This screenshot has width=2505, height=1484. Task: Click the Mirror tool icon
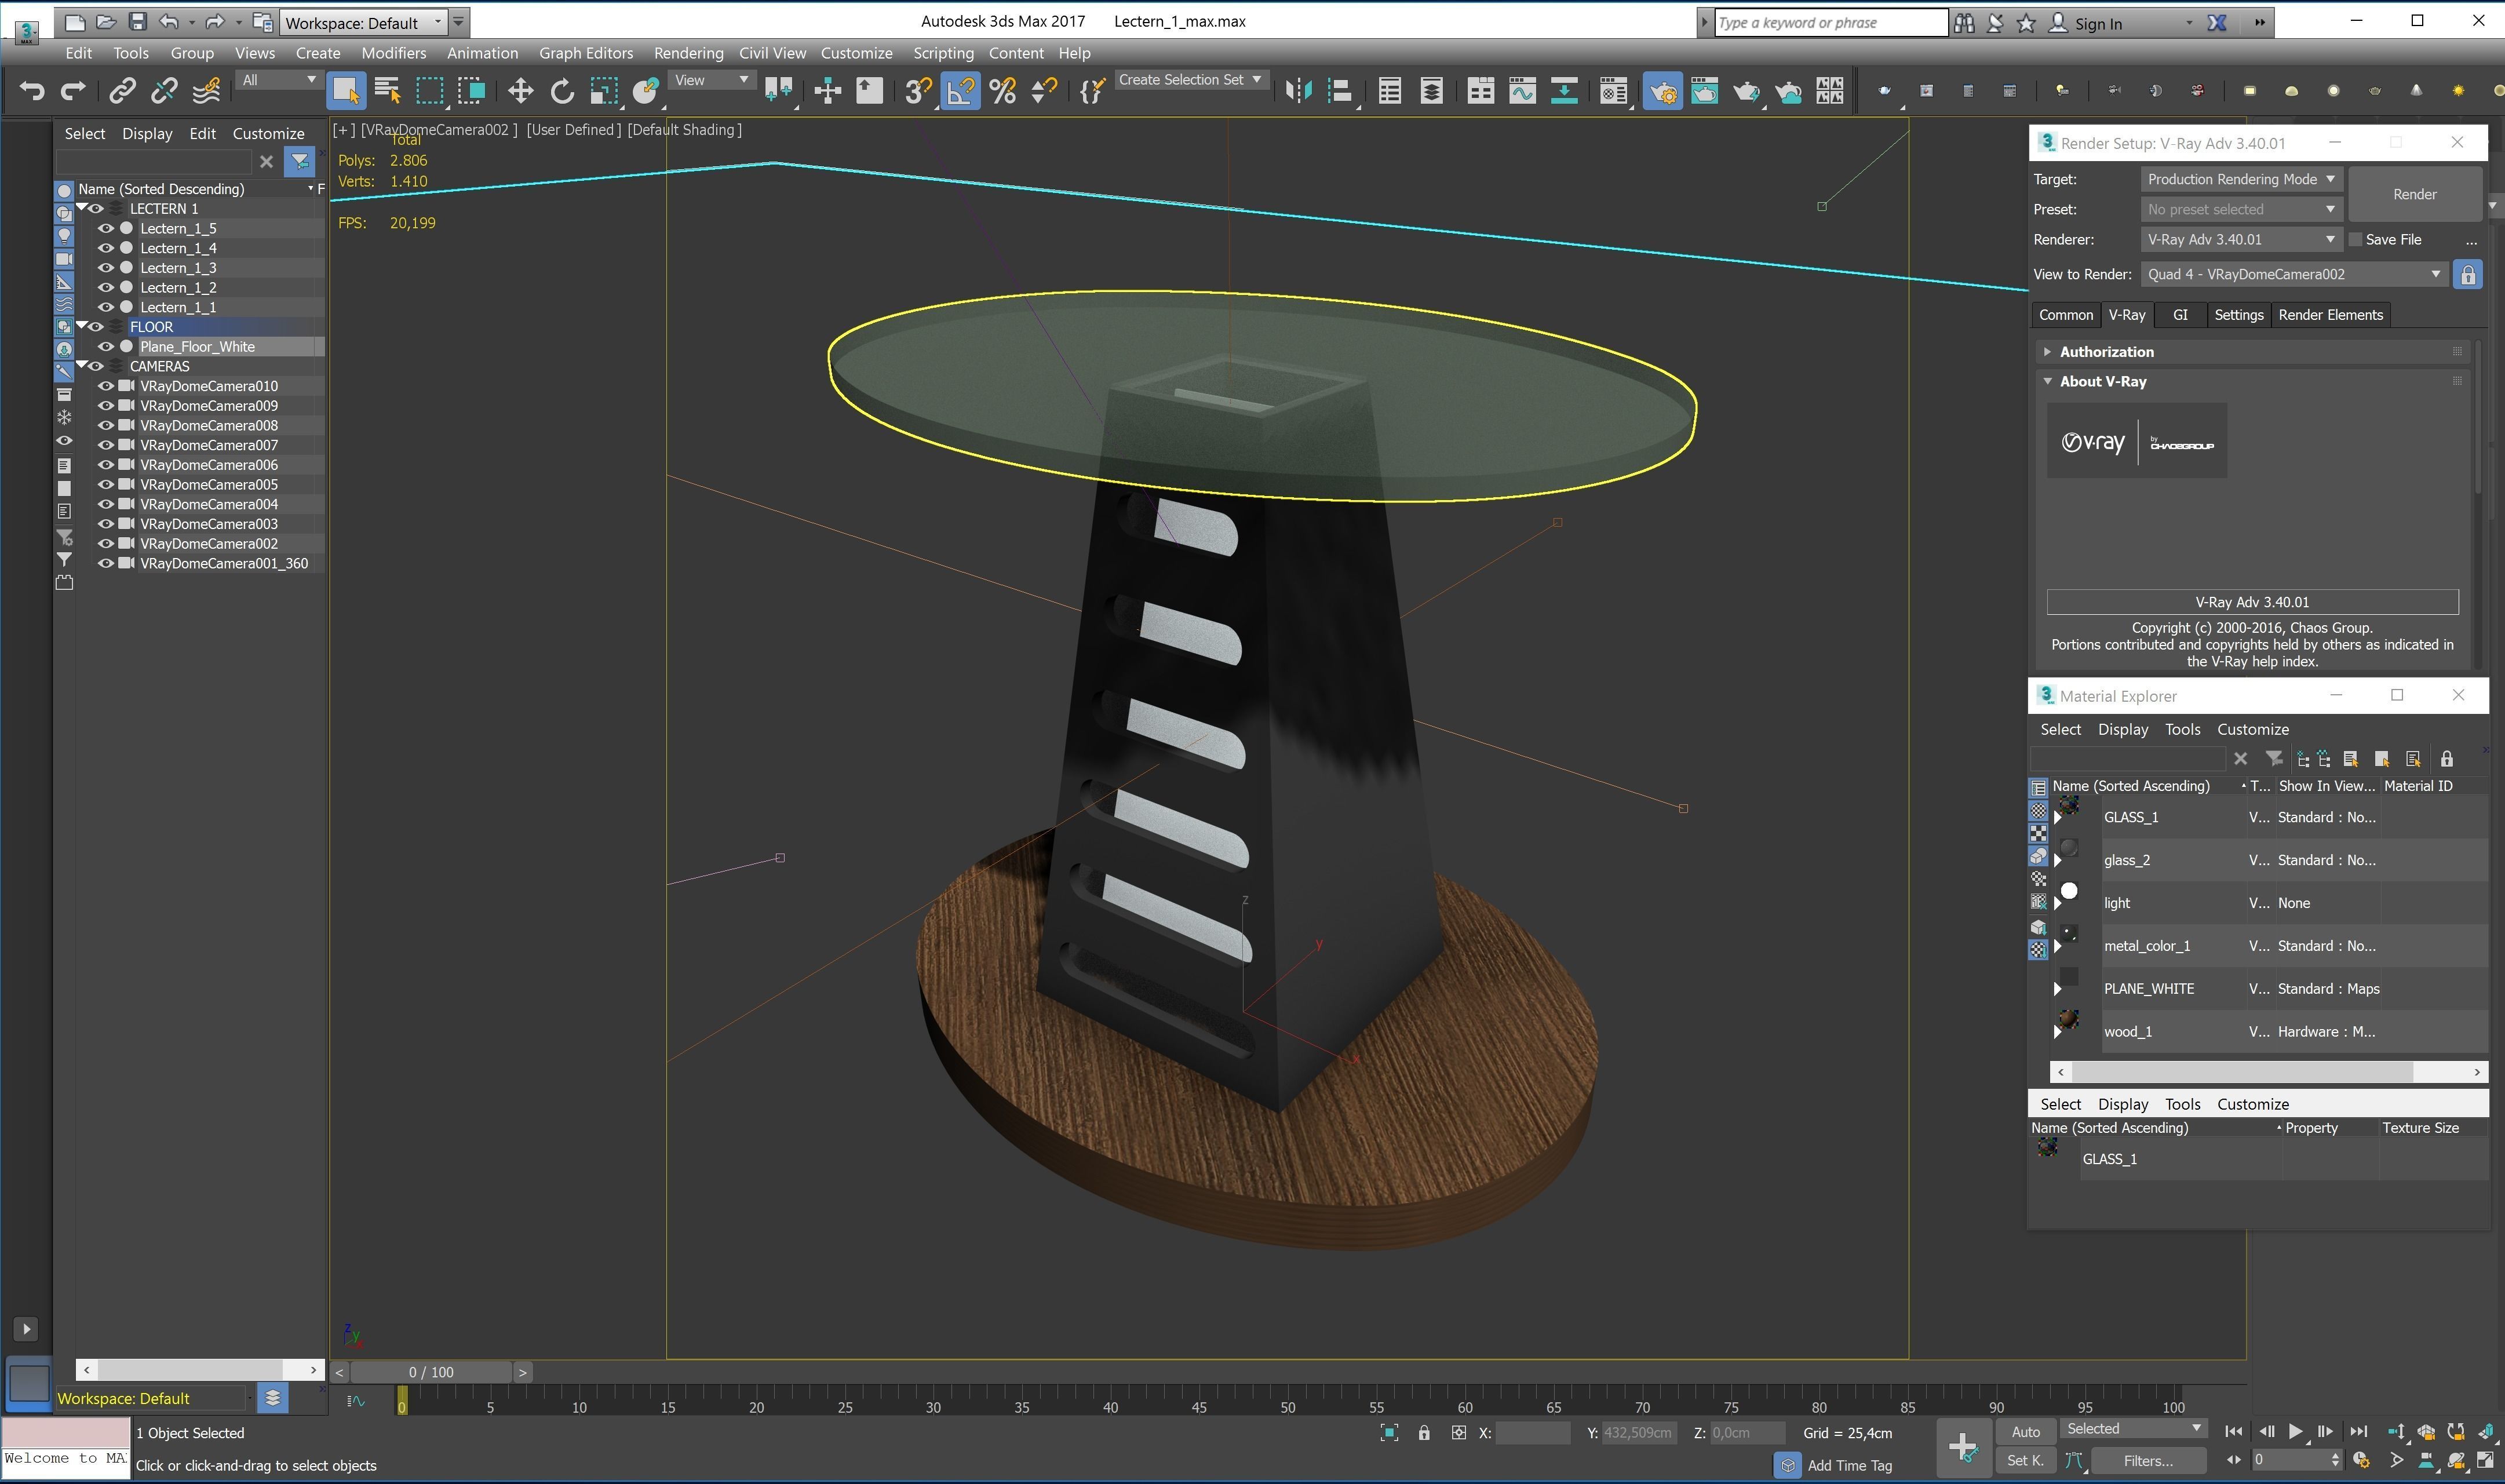pos(1298,92)
